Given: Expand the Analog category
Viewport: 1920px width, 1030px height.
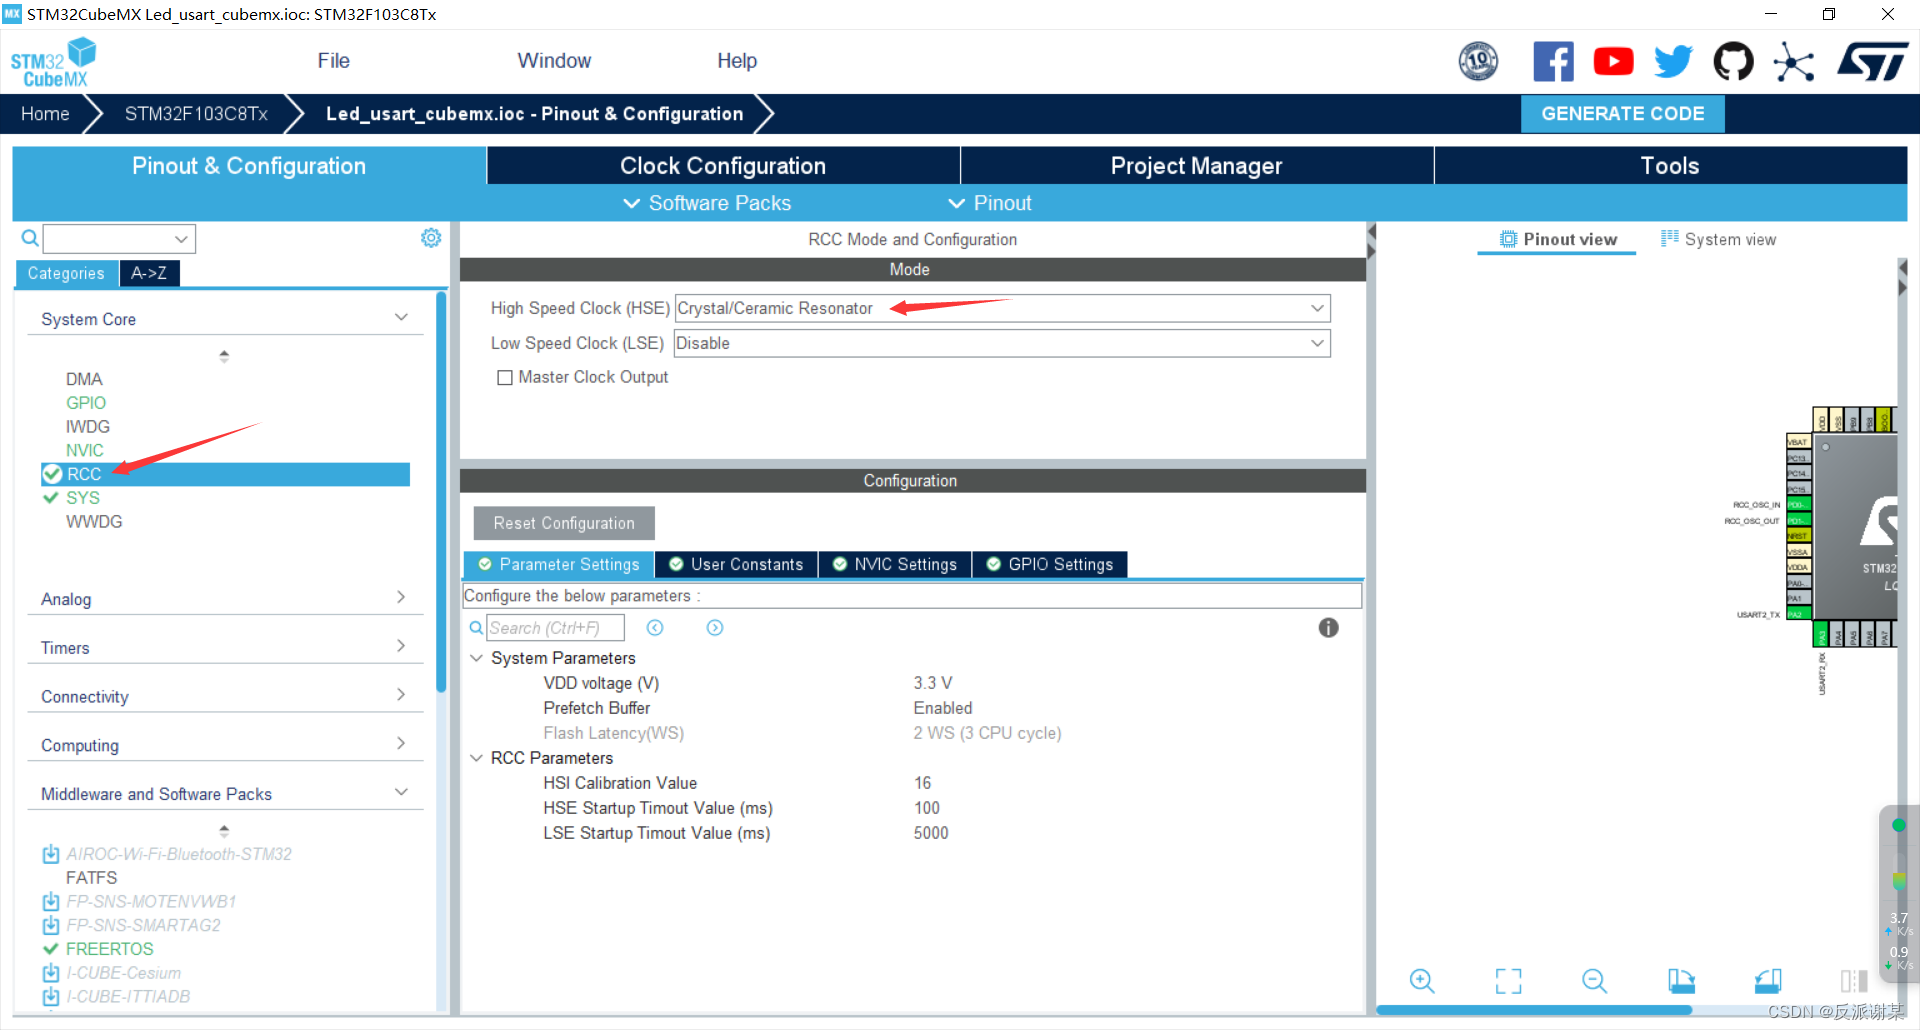Looking at the screenshot, I should [401, 597].
